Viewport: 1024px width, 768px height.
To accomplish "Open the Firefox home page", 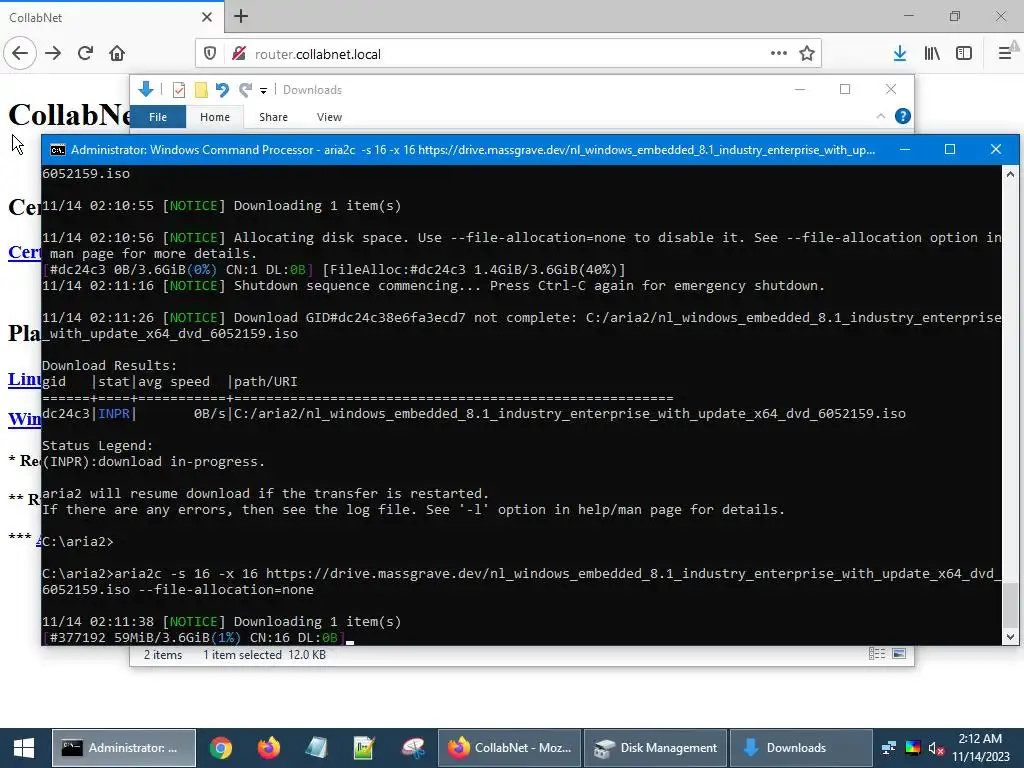I will [x=117, y=54].
